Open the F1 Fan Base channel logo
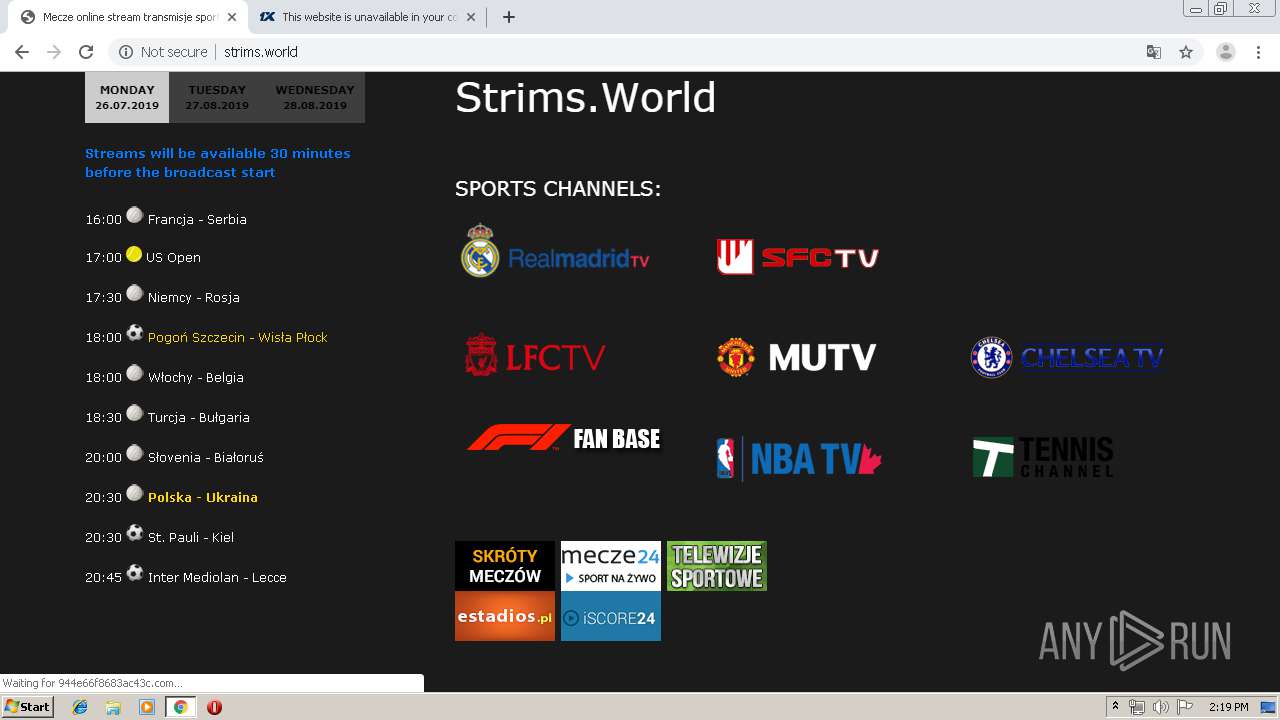1280x720 pixels. click(x=564, y=438)
